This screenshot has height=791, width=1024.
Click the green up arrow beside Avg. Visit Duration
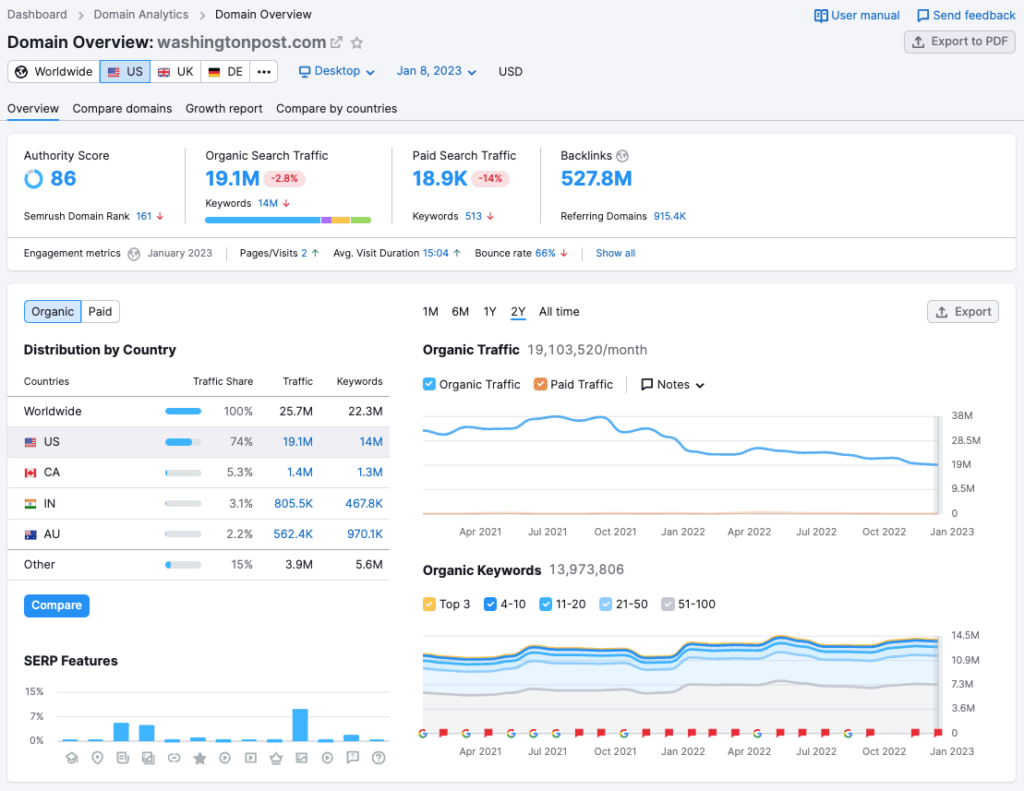point(456,253)
